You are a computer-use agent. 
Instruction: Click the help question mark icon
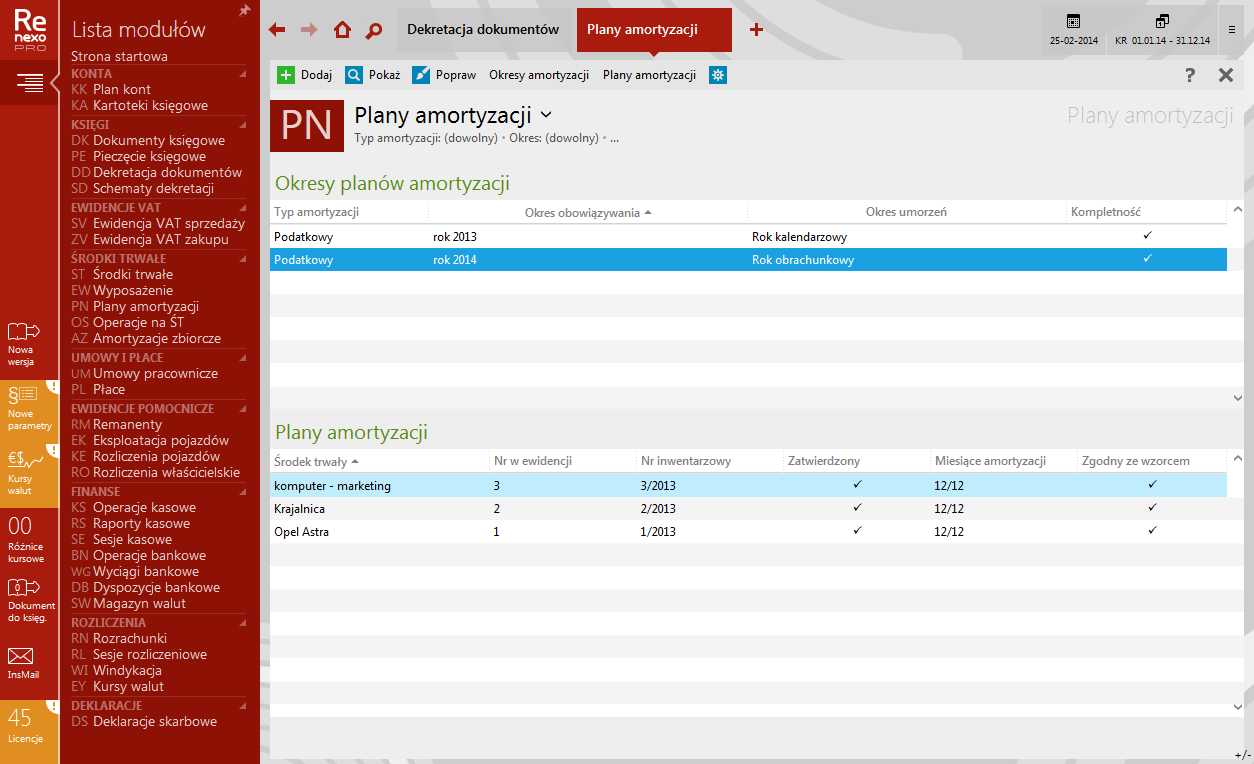pyautogui.click(x=1189, y=75)
